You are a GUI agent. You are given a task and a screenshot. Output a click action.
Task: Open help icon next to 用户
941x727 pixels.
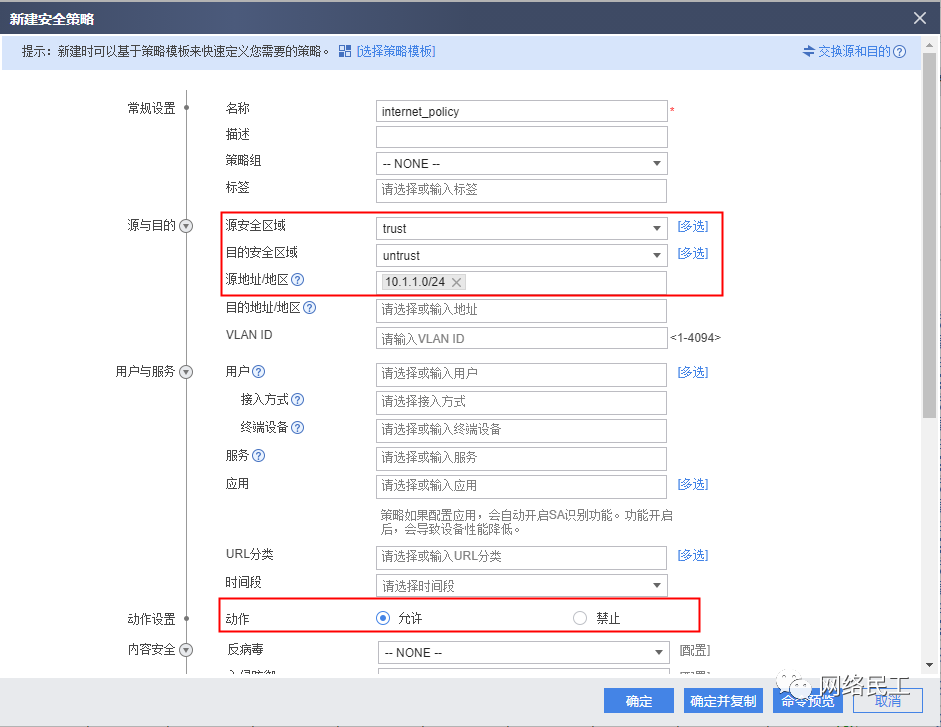click(x=258, y=372)
